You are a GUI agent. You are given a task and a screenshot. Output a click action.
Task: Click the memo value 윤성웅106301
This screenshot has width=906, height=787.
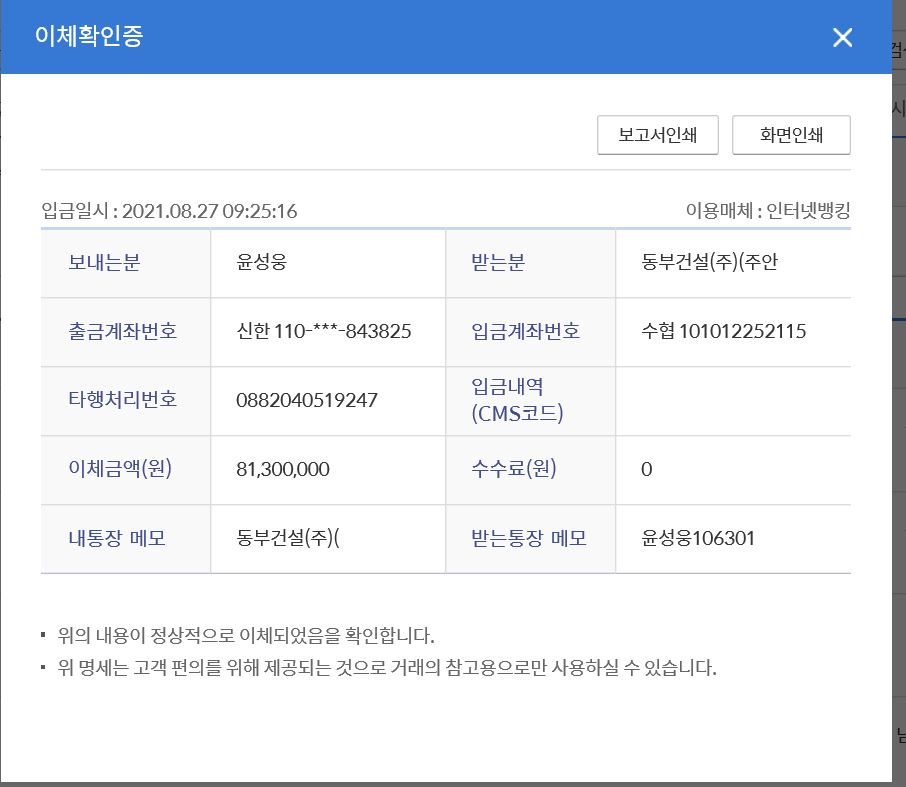point(698,538)
